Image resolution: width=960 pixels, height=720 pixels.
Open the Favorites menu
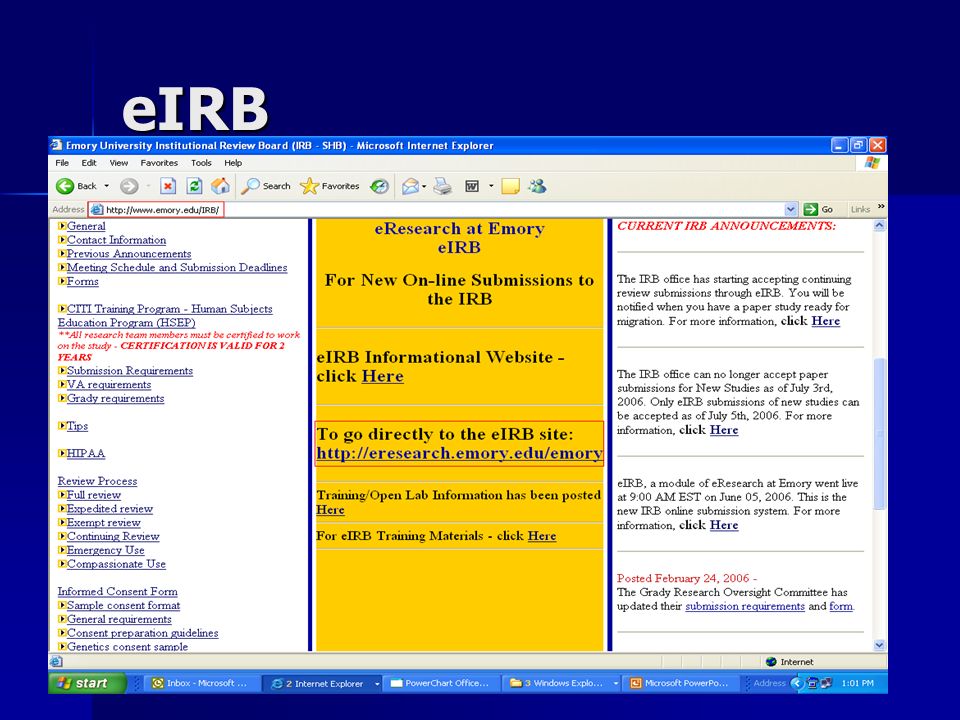coord(159,163)
